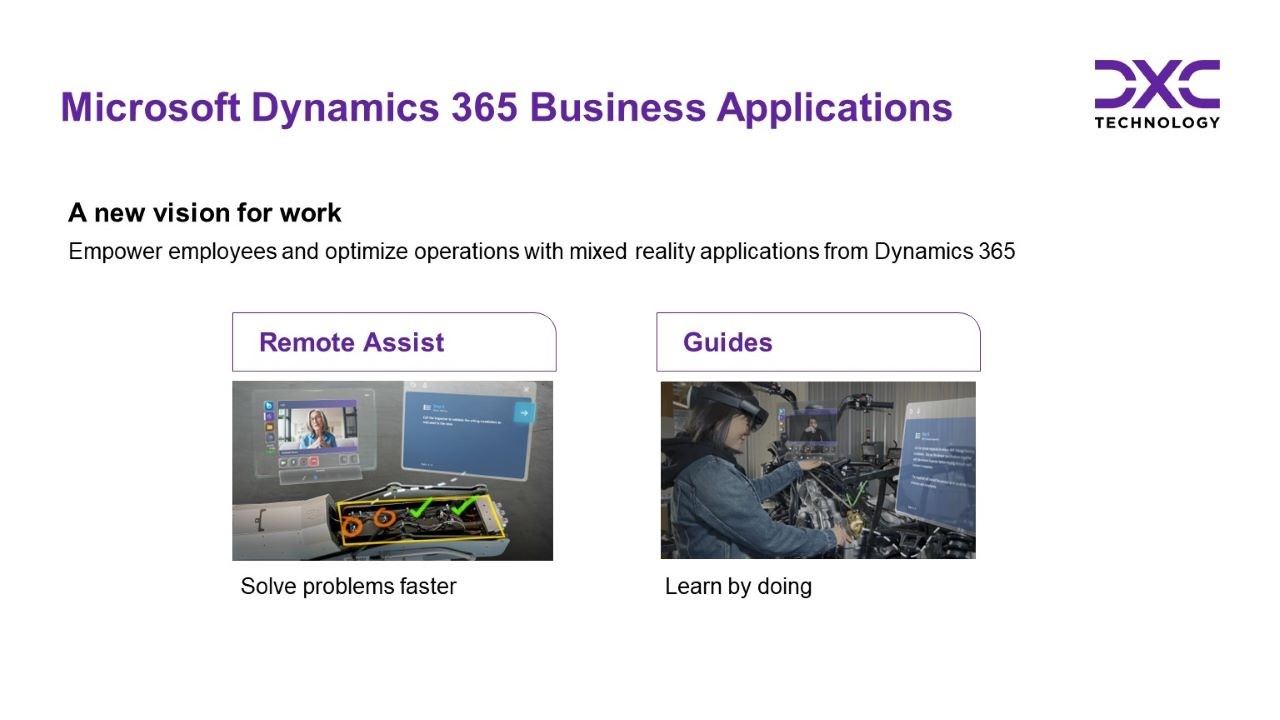Click the sentence starting "Empower employees and optimize"
The image size is (1280, 720).
pos(542,251)
